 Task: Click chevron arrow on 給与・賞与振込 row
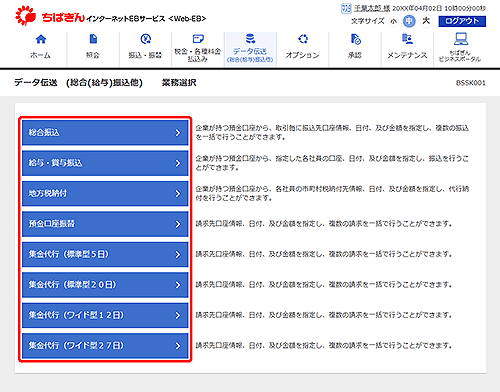(178, 163)
